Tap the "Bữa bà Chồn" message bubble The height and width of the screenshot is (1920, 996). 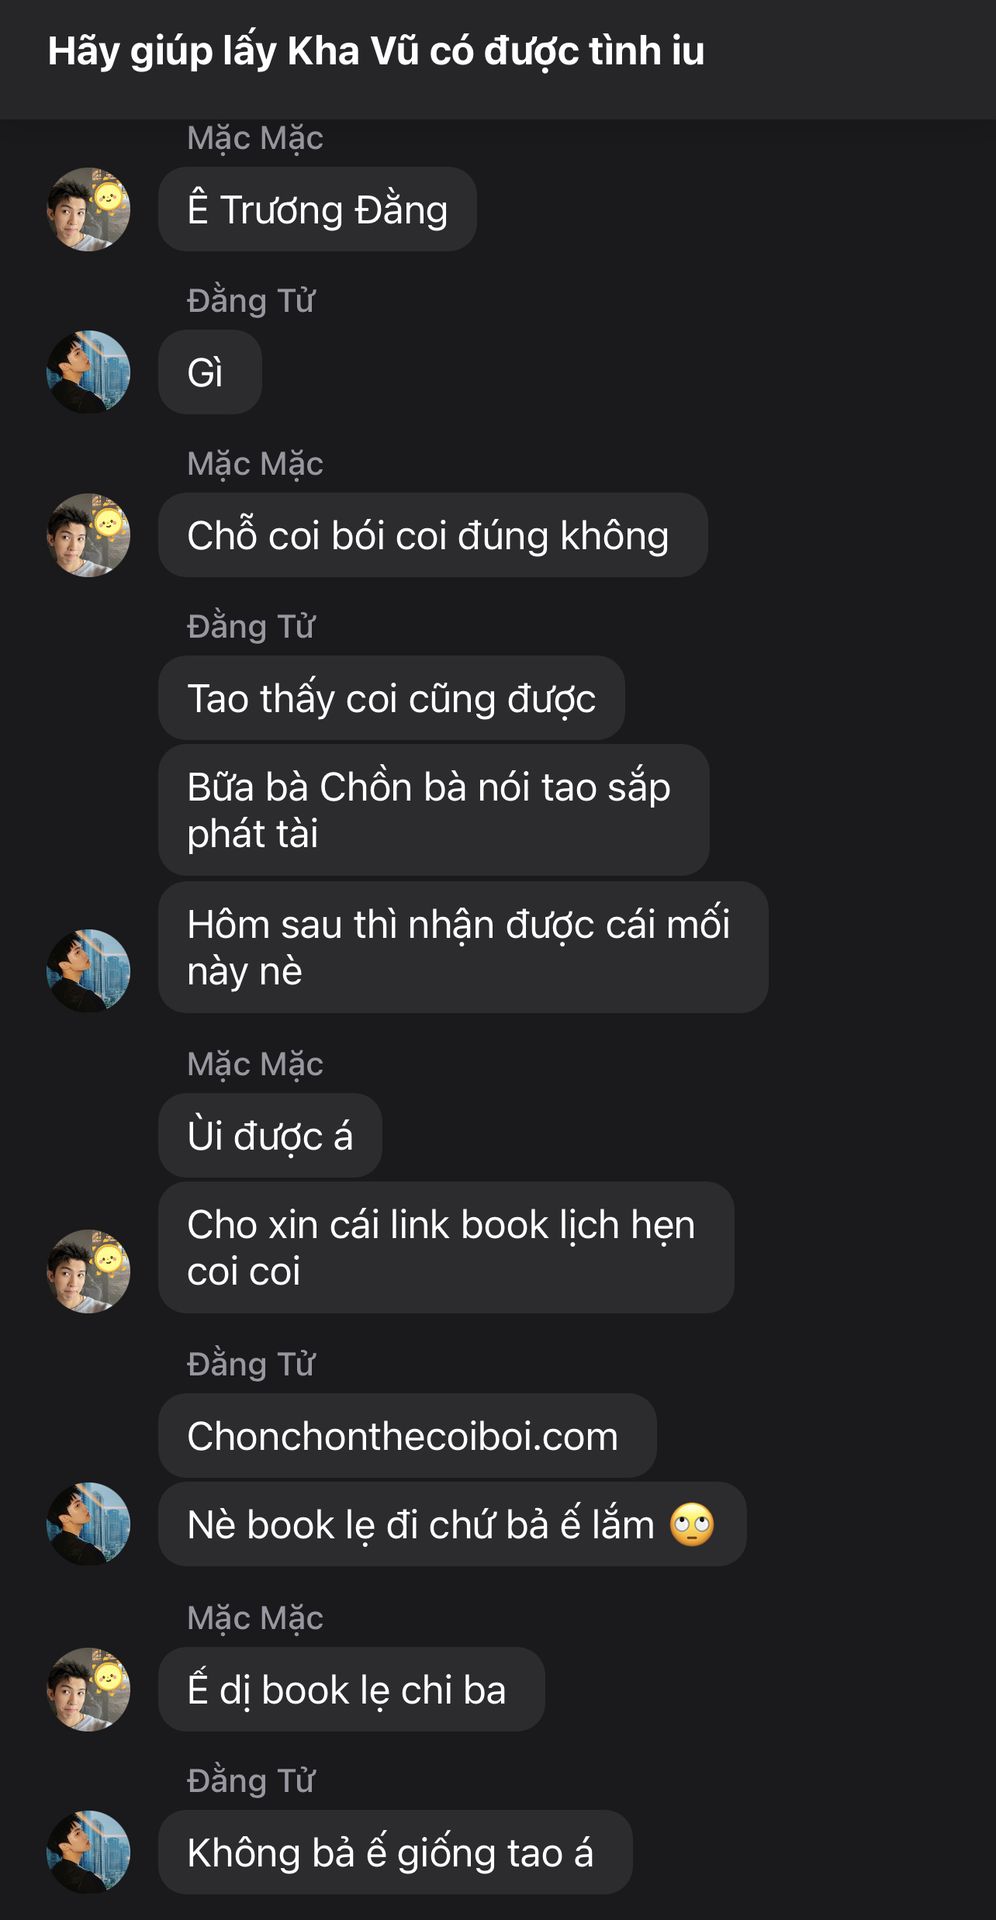pyautogui.click(x=434, y=810)
